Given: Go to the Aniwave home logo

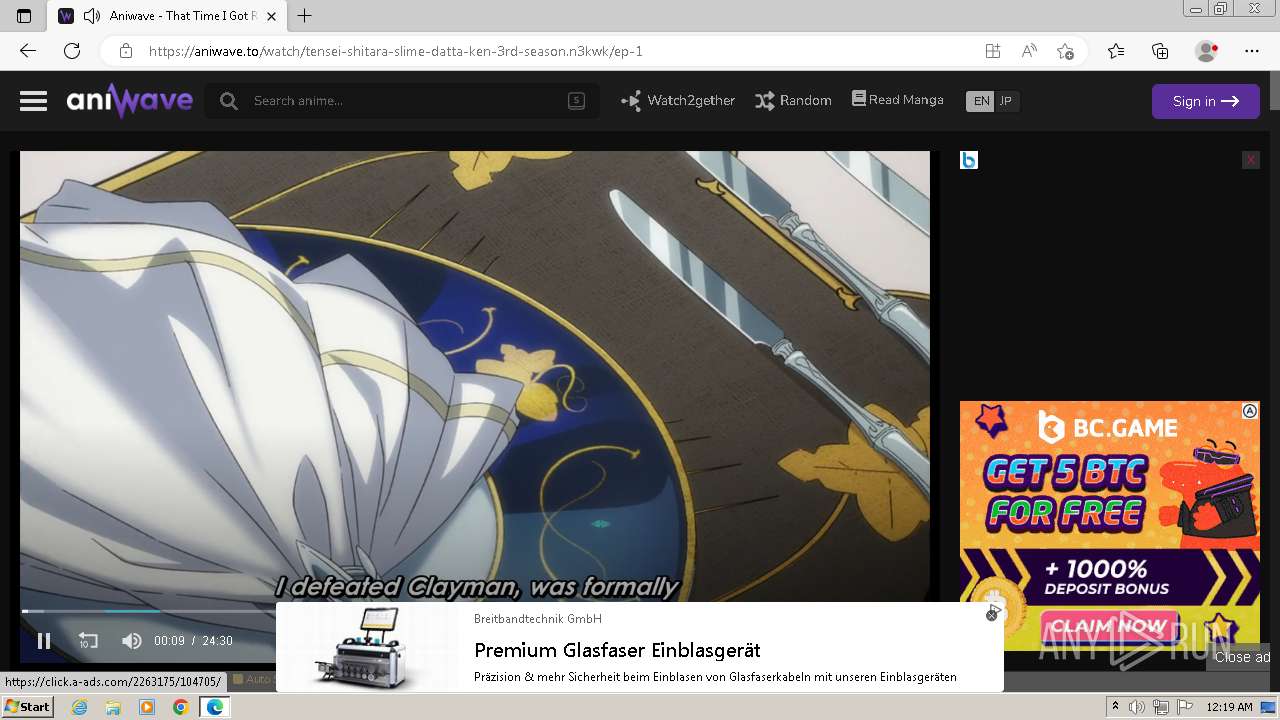Looking at the screenshot, I should point(129,100).
